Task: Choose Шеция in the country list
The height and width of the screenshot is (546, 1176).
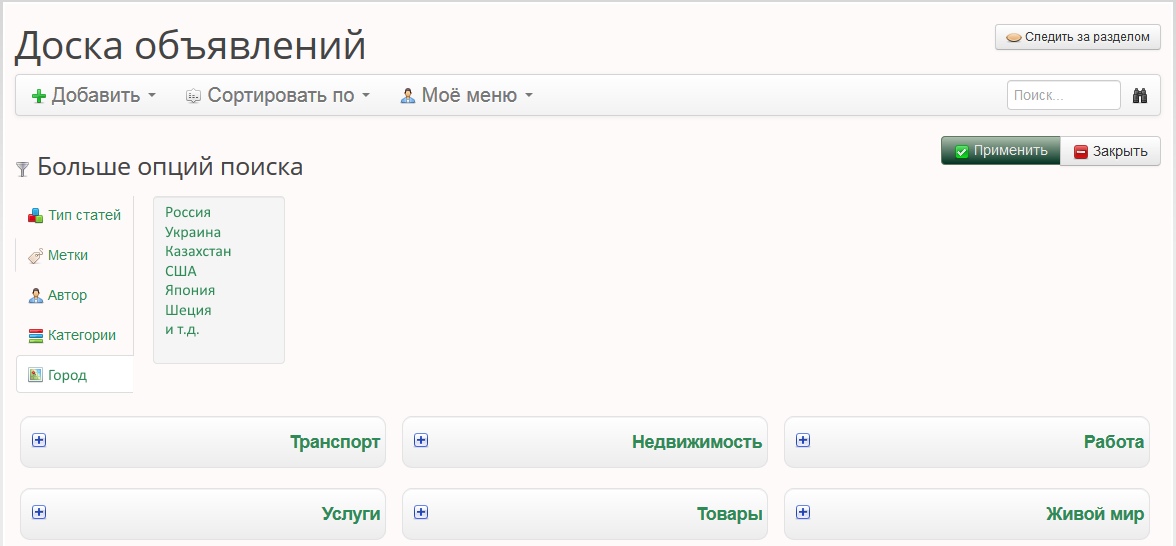Action: 188,310
